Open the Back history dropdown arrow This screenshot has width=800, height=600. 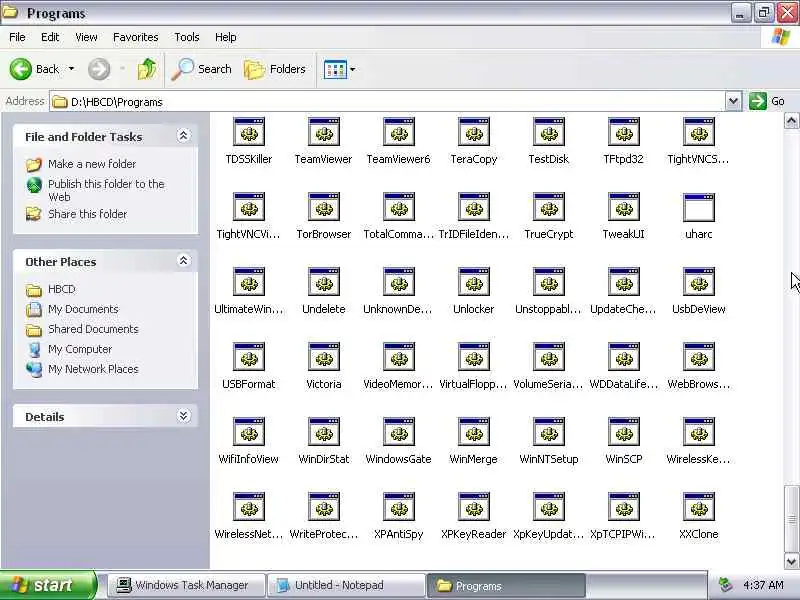coord(71,69)
